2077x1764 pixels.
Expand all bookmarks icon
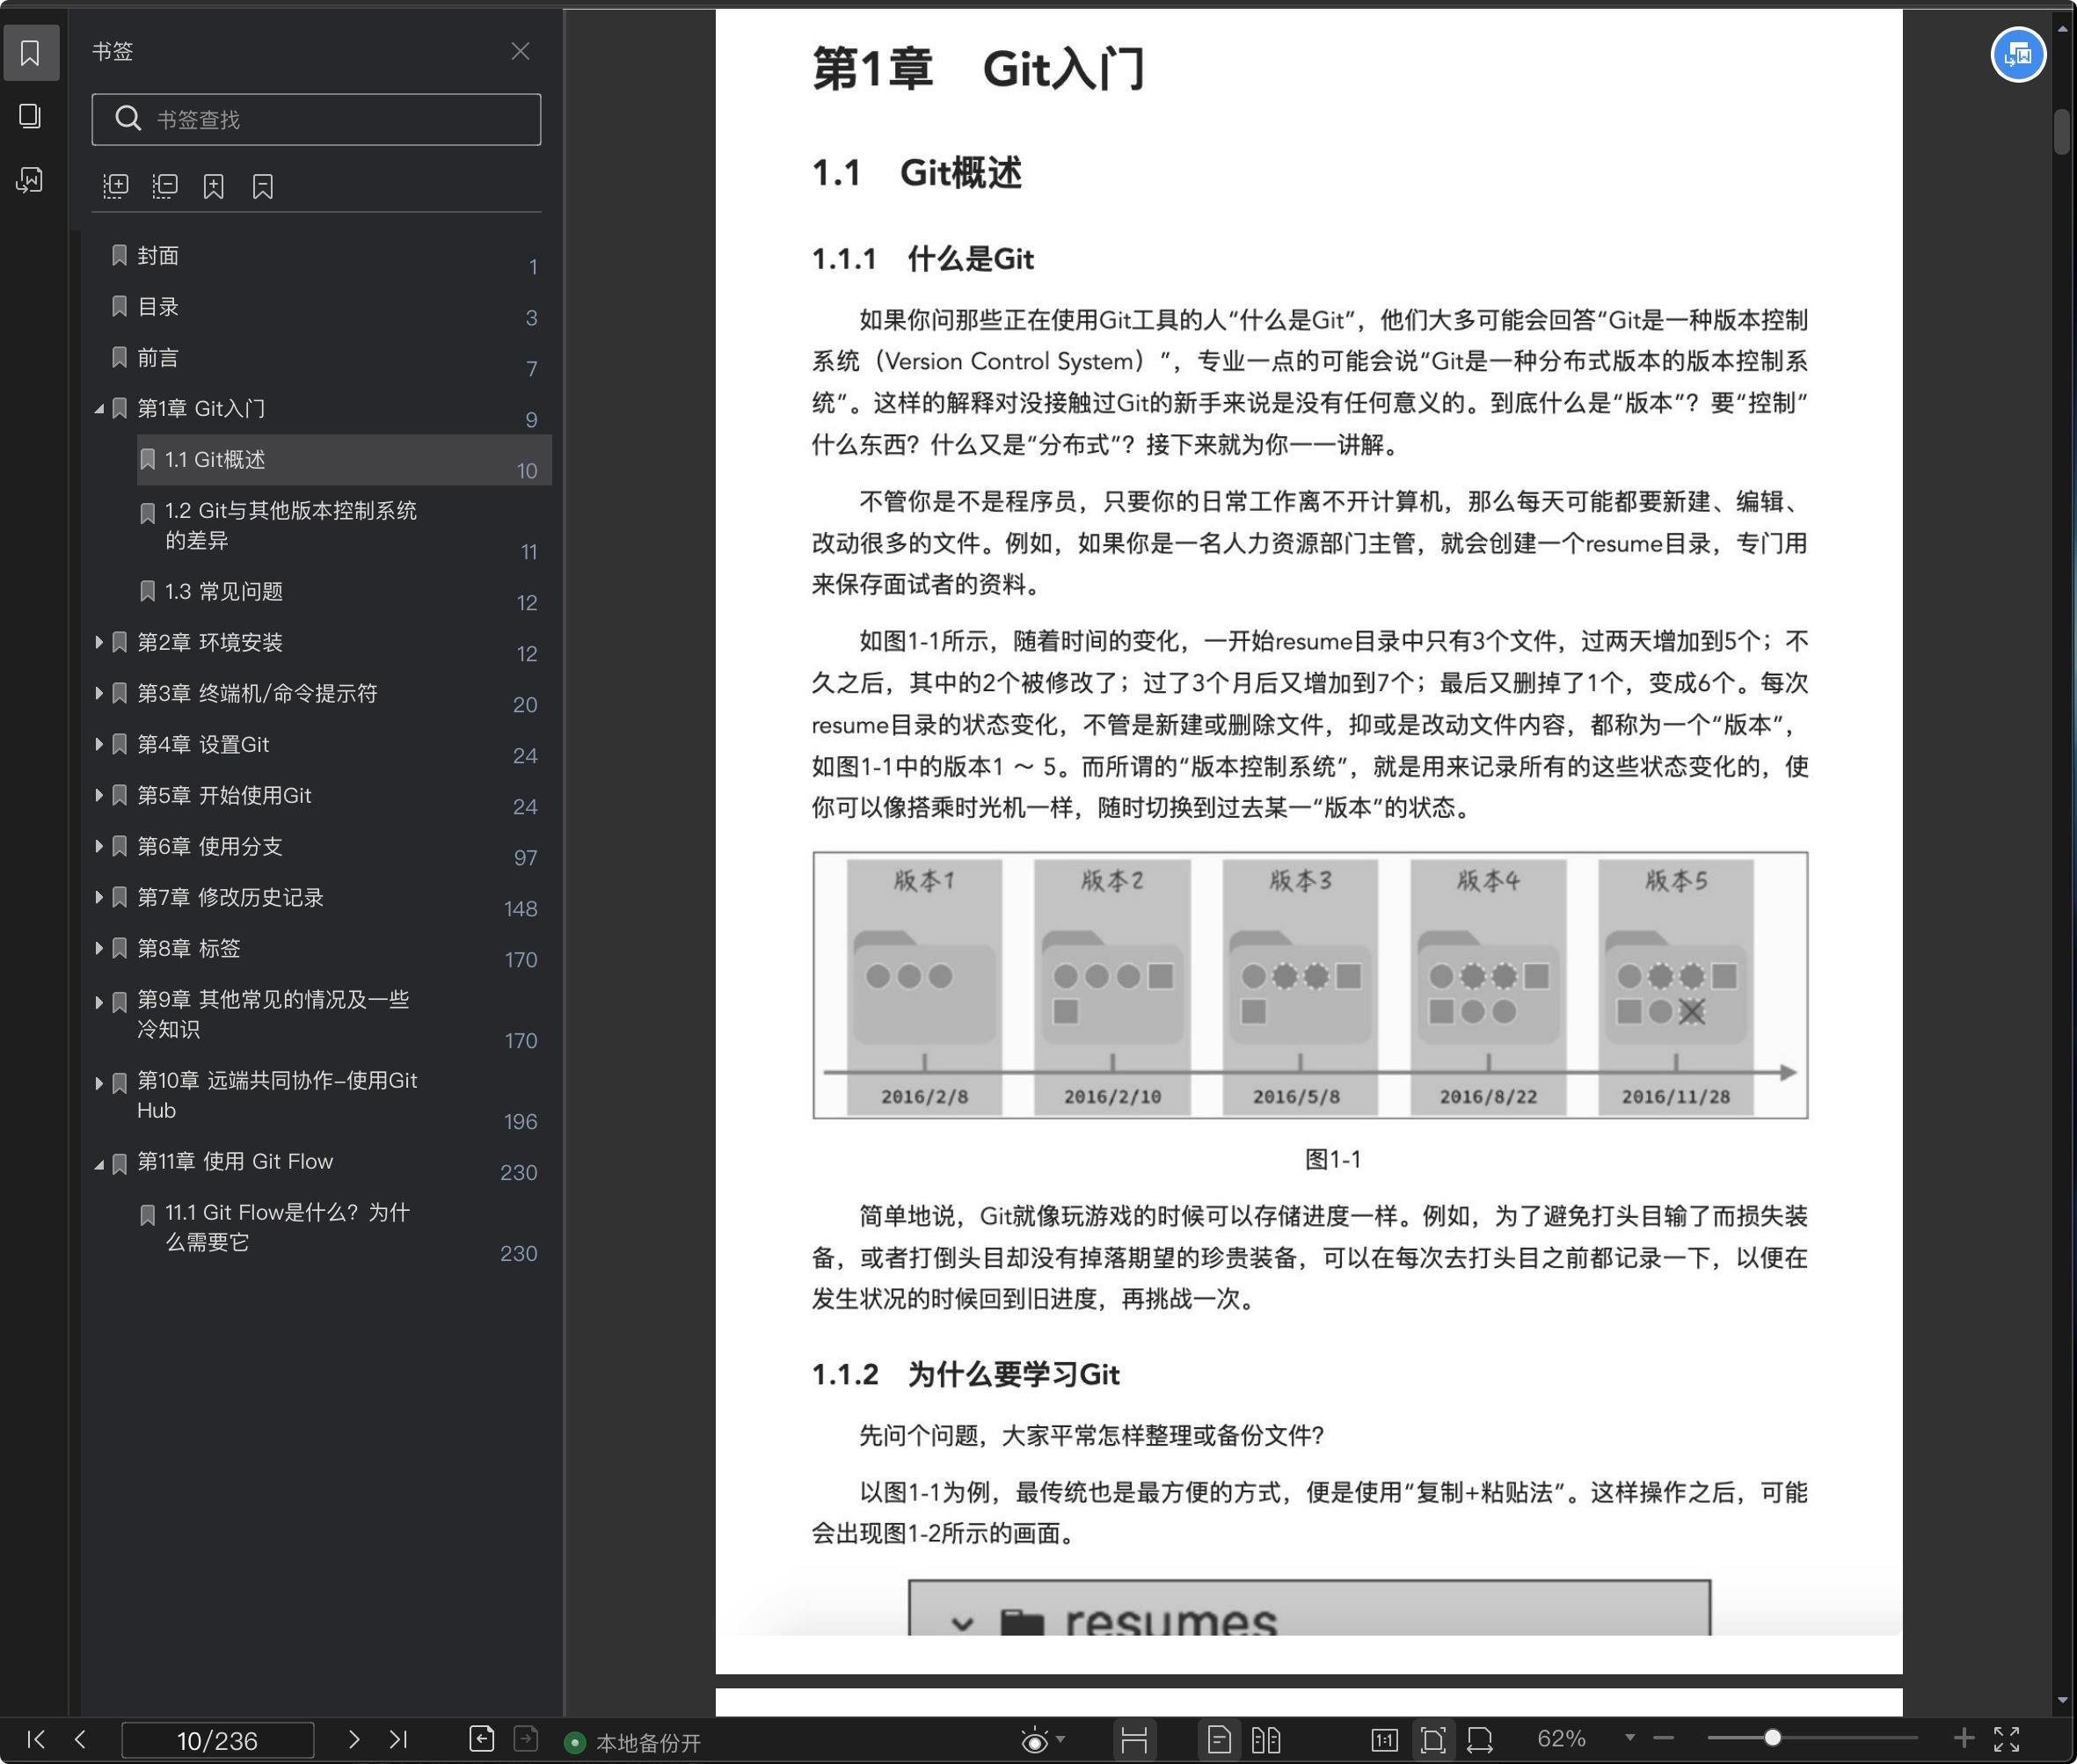coord(116,186)
